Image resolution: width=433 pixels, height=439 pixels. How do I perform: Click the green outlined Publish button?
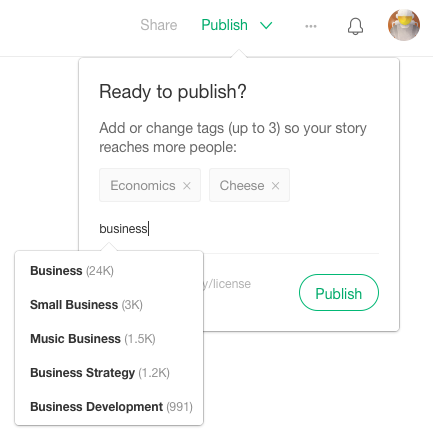339,293
